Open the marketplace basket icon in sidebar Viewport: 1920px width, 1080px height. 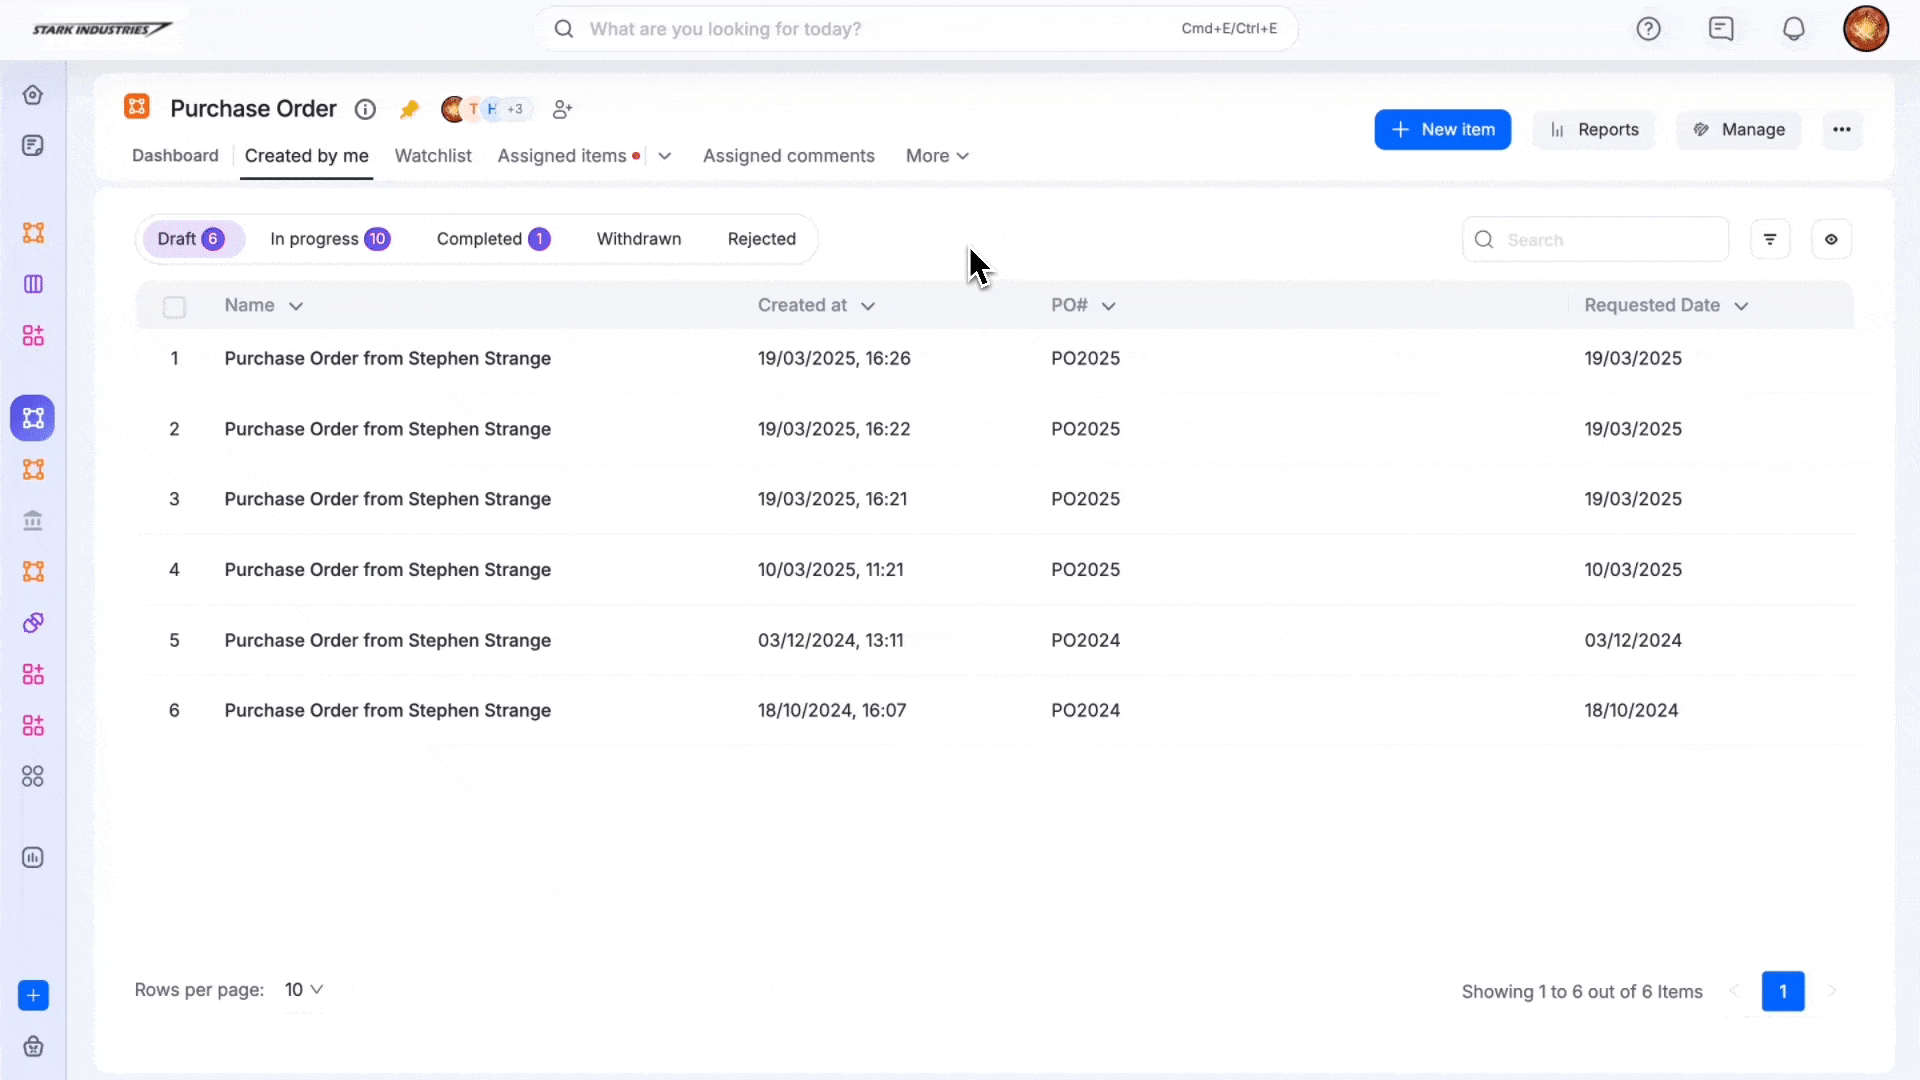pyautogui.click(x=33, y=1046)
